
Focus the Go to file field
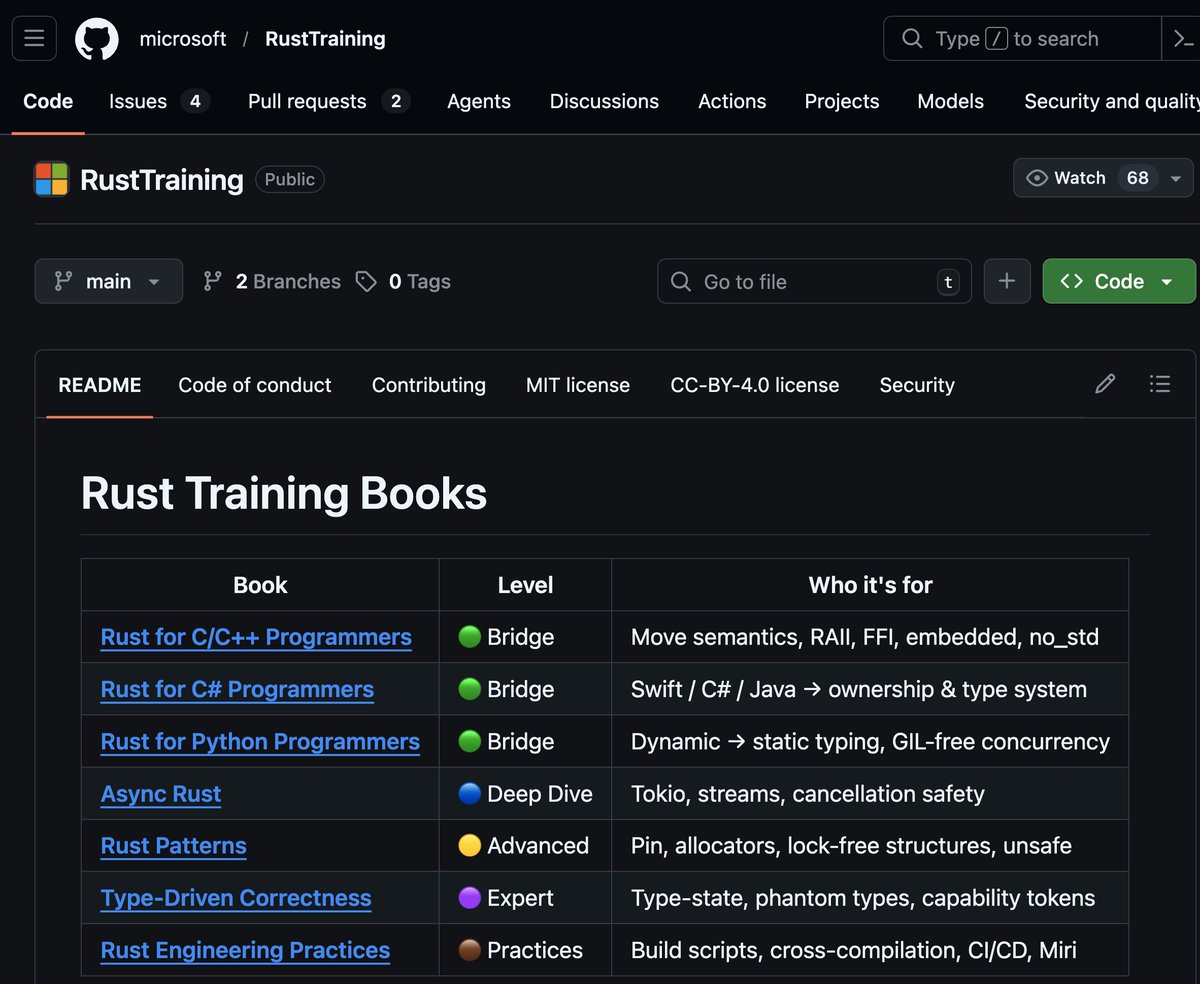[814, 281]
